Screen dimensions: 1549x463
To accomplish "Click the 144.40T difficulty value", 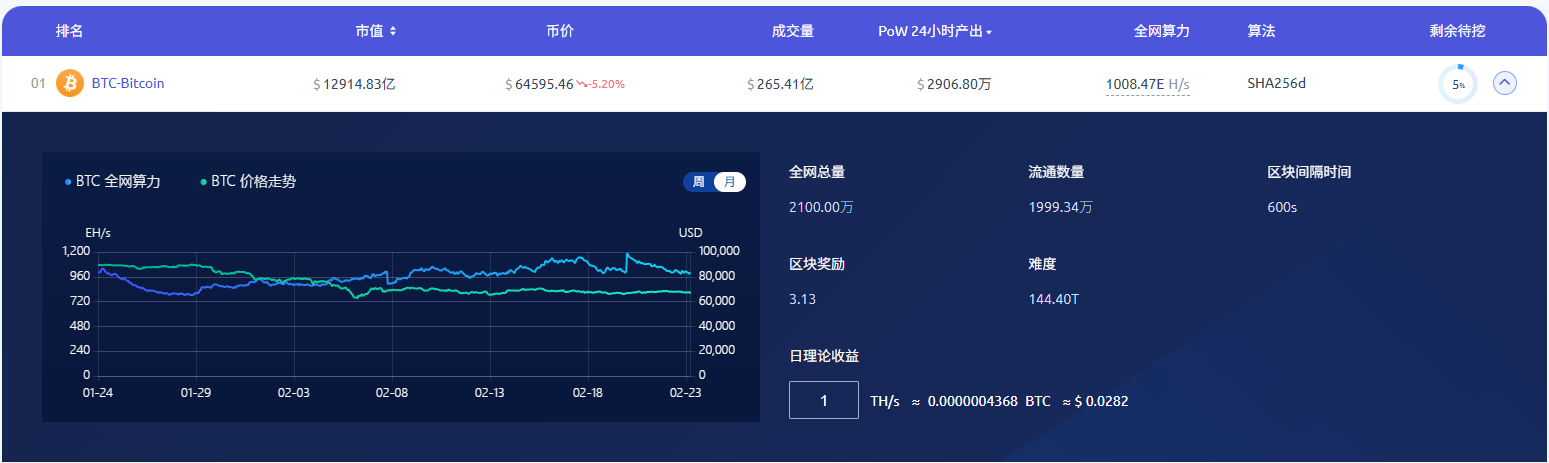I will 1053,299.
